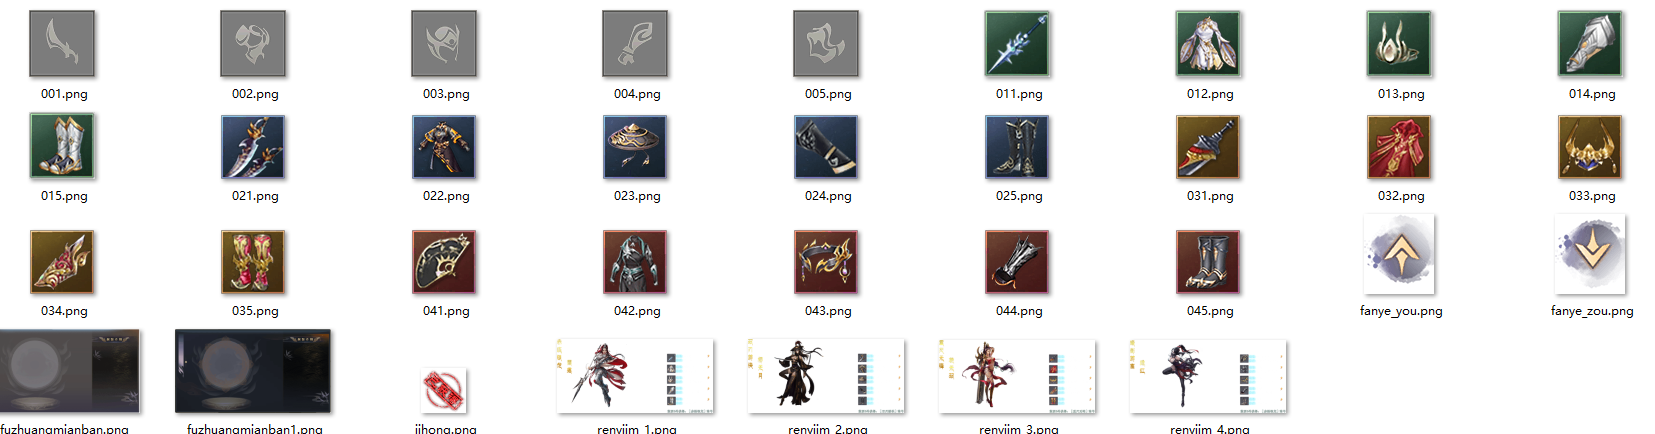Click the 032.png red robe icon
Viewport: 1655px width, 434px height.
(x=1399, y=146)
